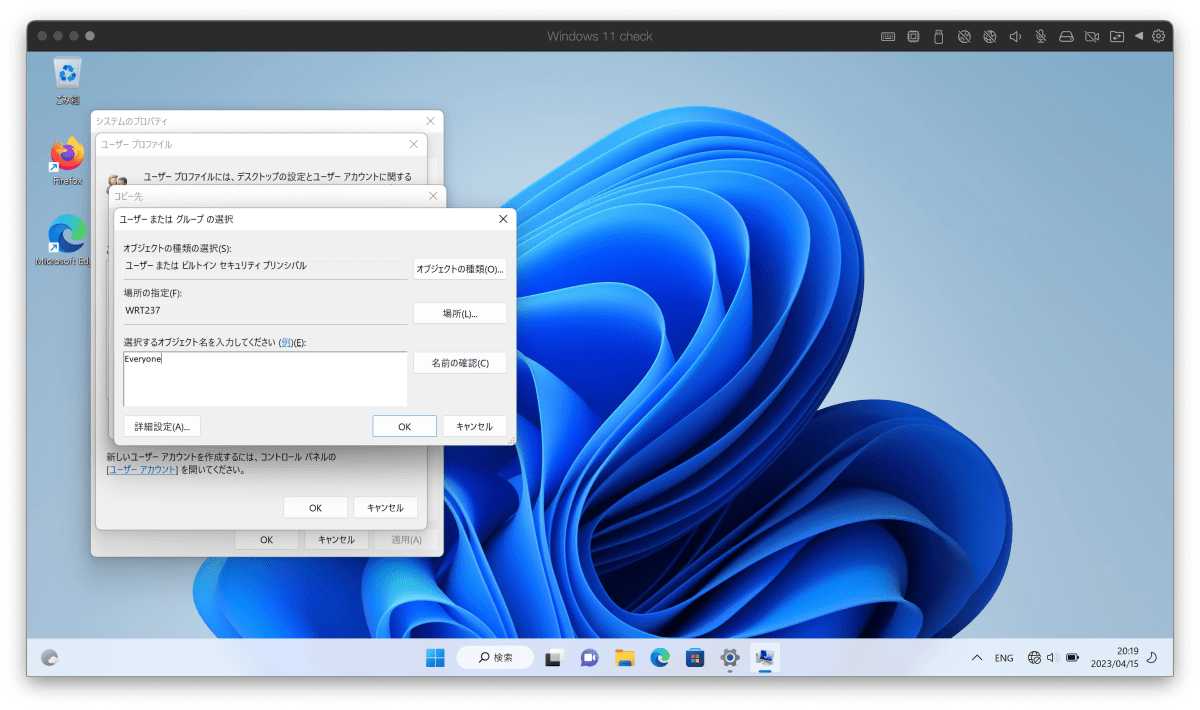Open the Recycle Bin desktop icon
This screenshot has width=1200, height=710.
[x=68, y=81]
